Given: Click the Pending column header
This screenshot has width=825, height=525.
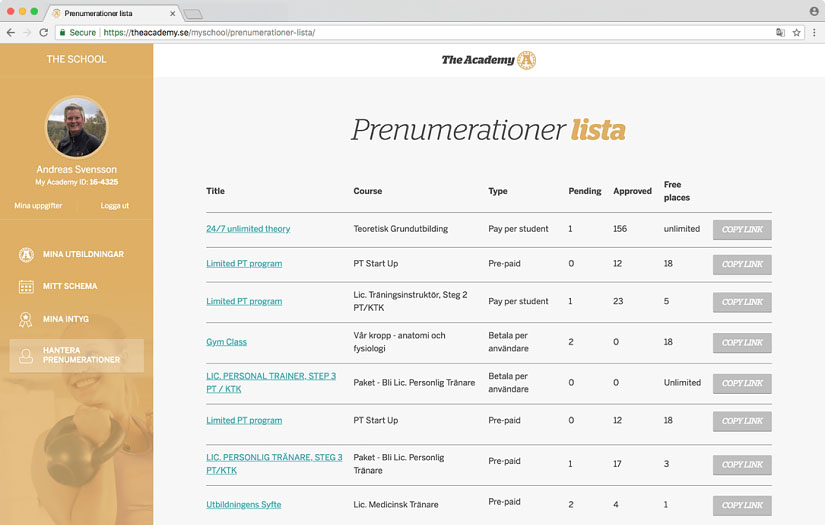Looking at the screenshot, I should click(x=585, y=191).
